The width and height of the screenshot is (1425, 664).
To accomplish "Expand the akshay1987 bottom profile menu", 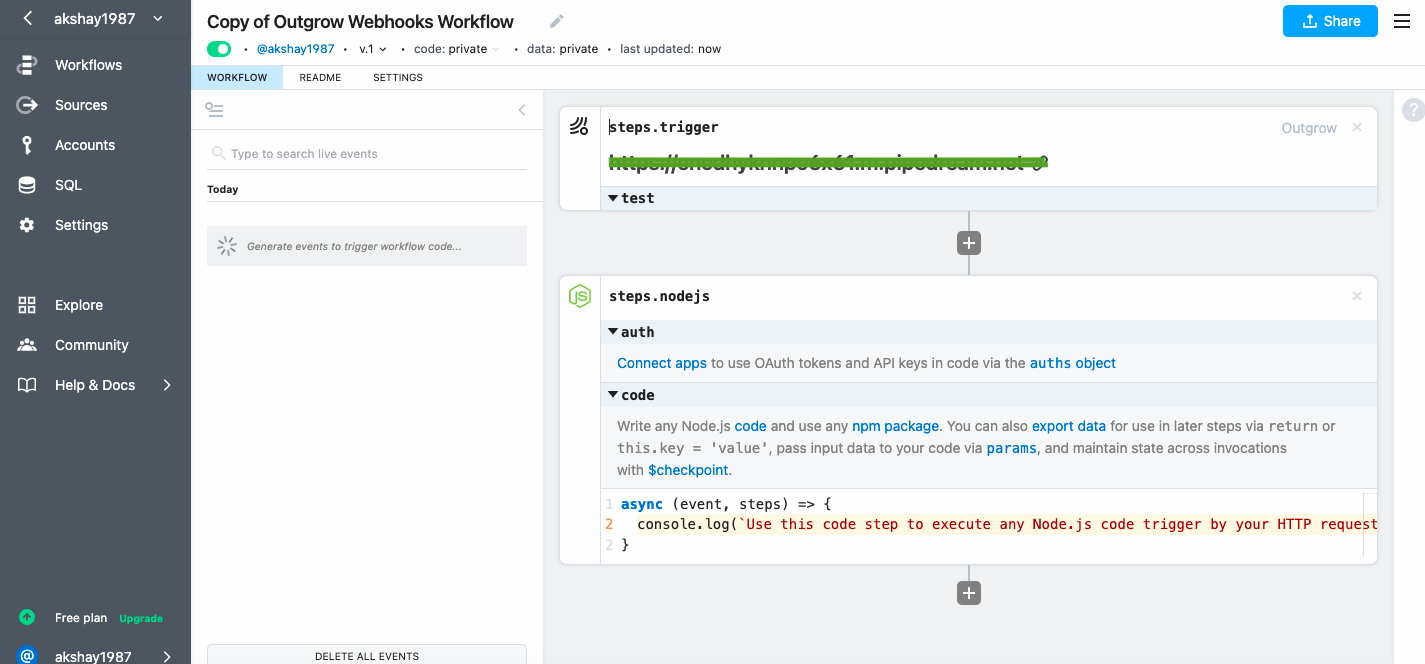I will [x=167, y=657].
